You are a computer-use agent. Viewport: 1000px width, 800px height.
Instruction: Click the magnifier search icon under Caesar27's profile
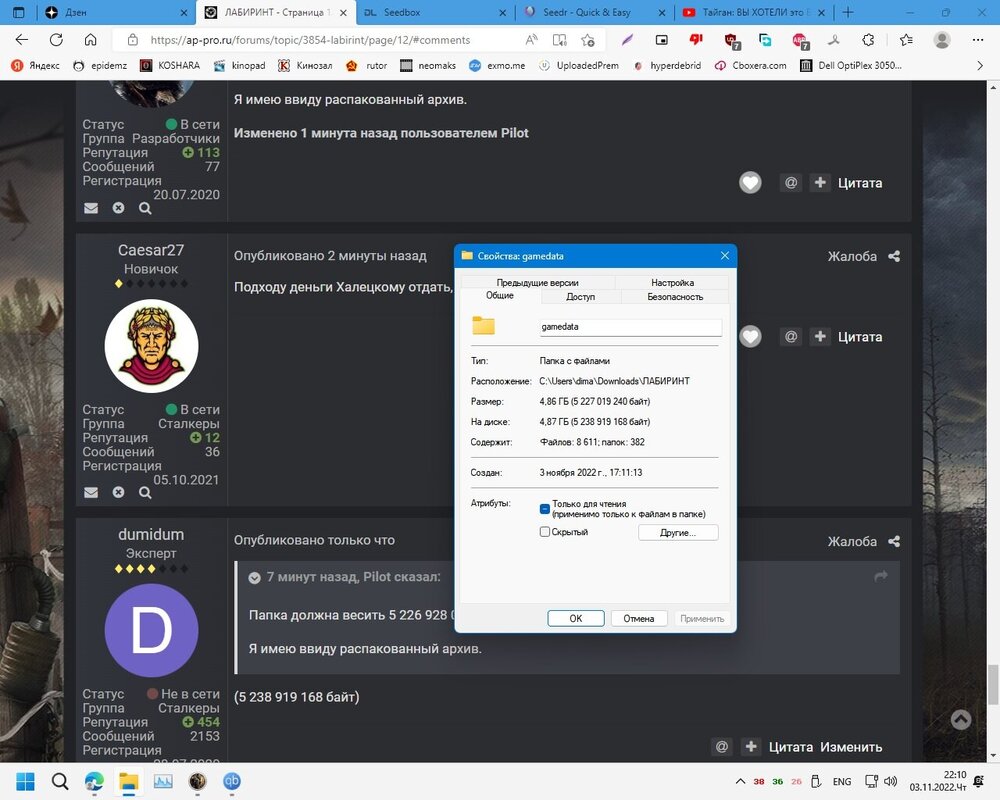145,492
